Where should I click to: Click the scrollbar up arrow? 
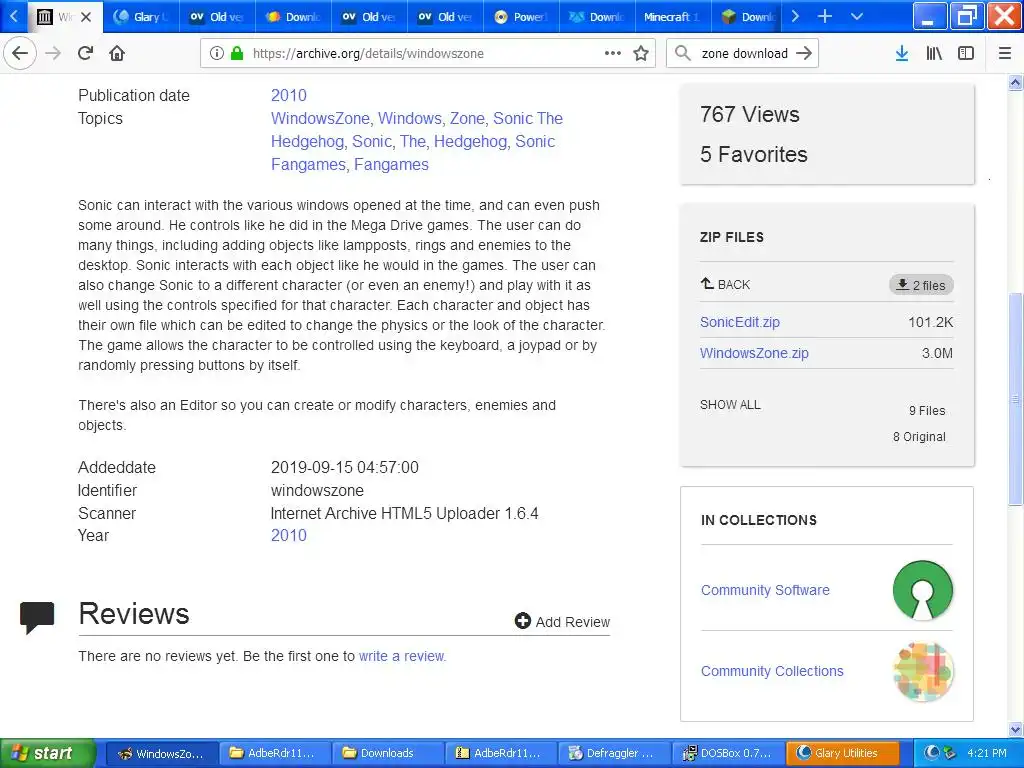pos(1015,82)
